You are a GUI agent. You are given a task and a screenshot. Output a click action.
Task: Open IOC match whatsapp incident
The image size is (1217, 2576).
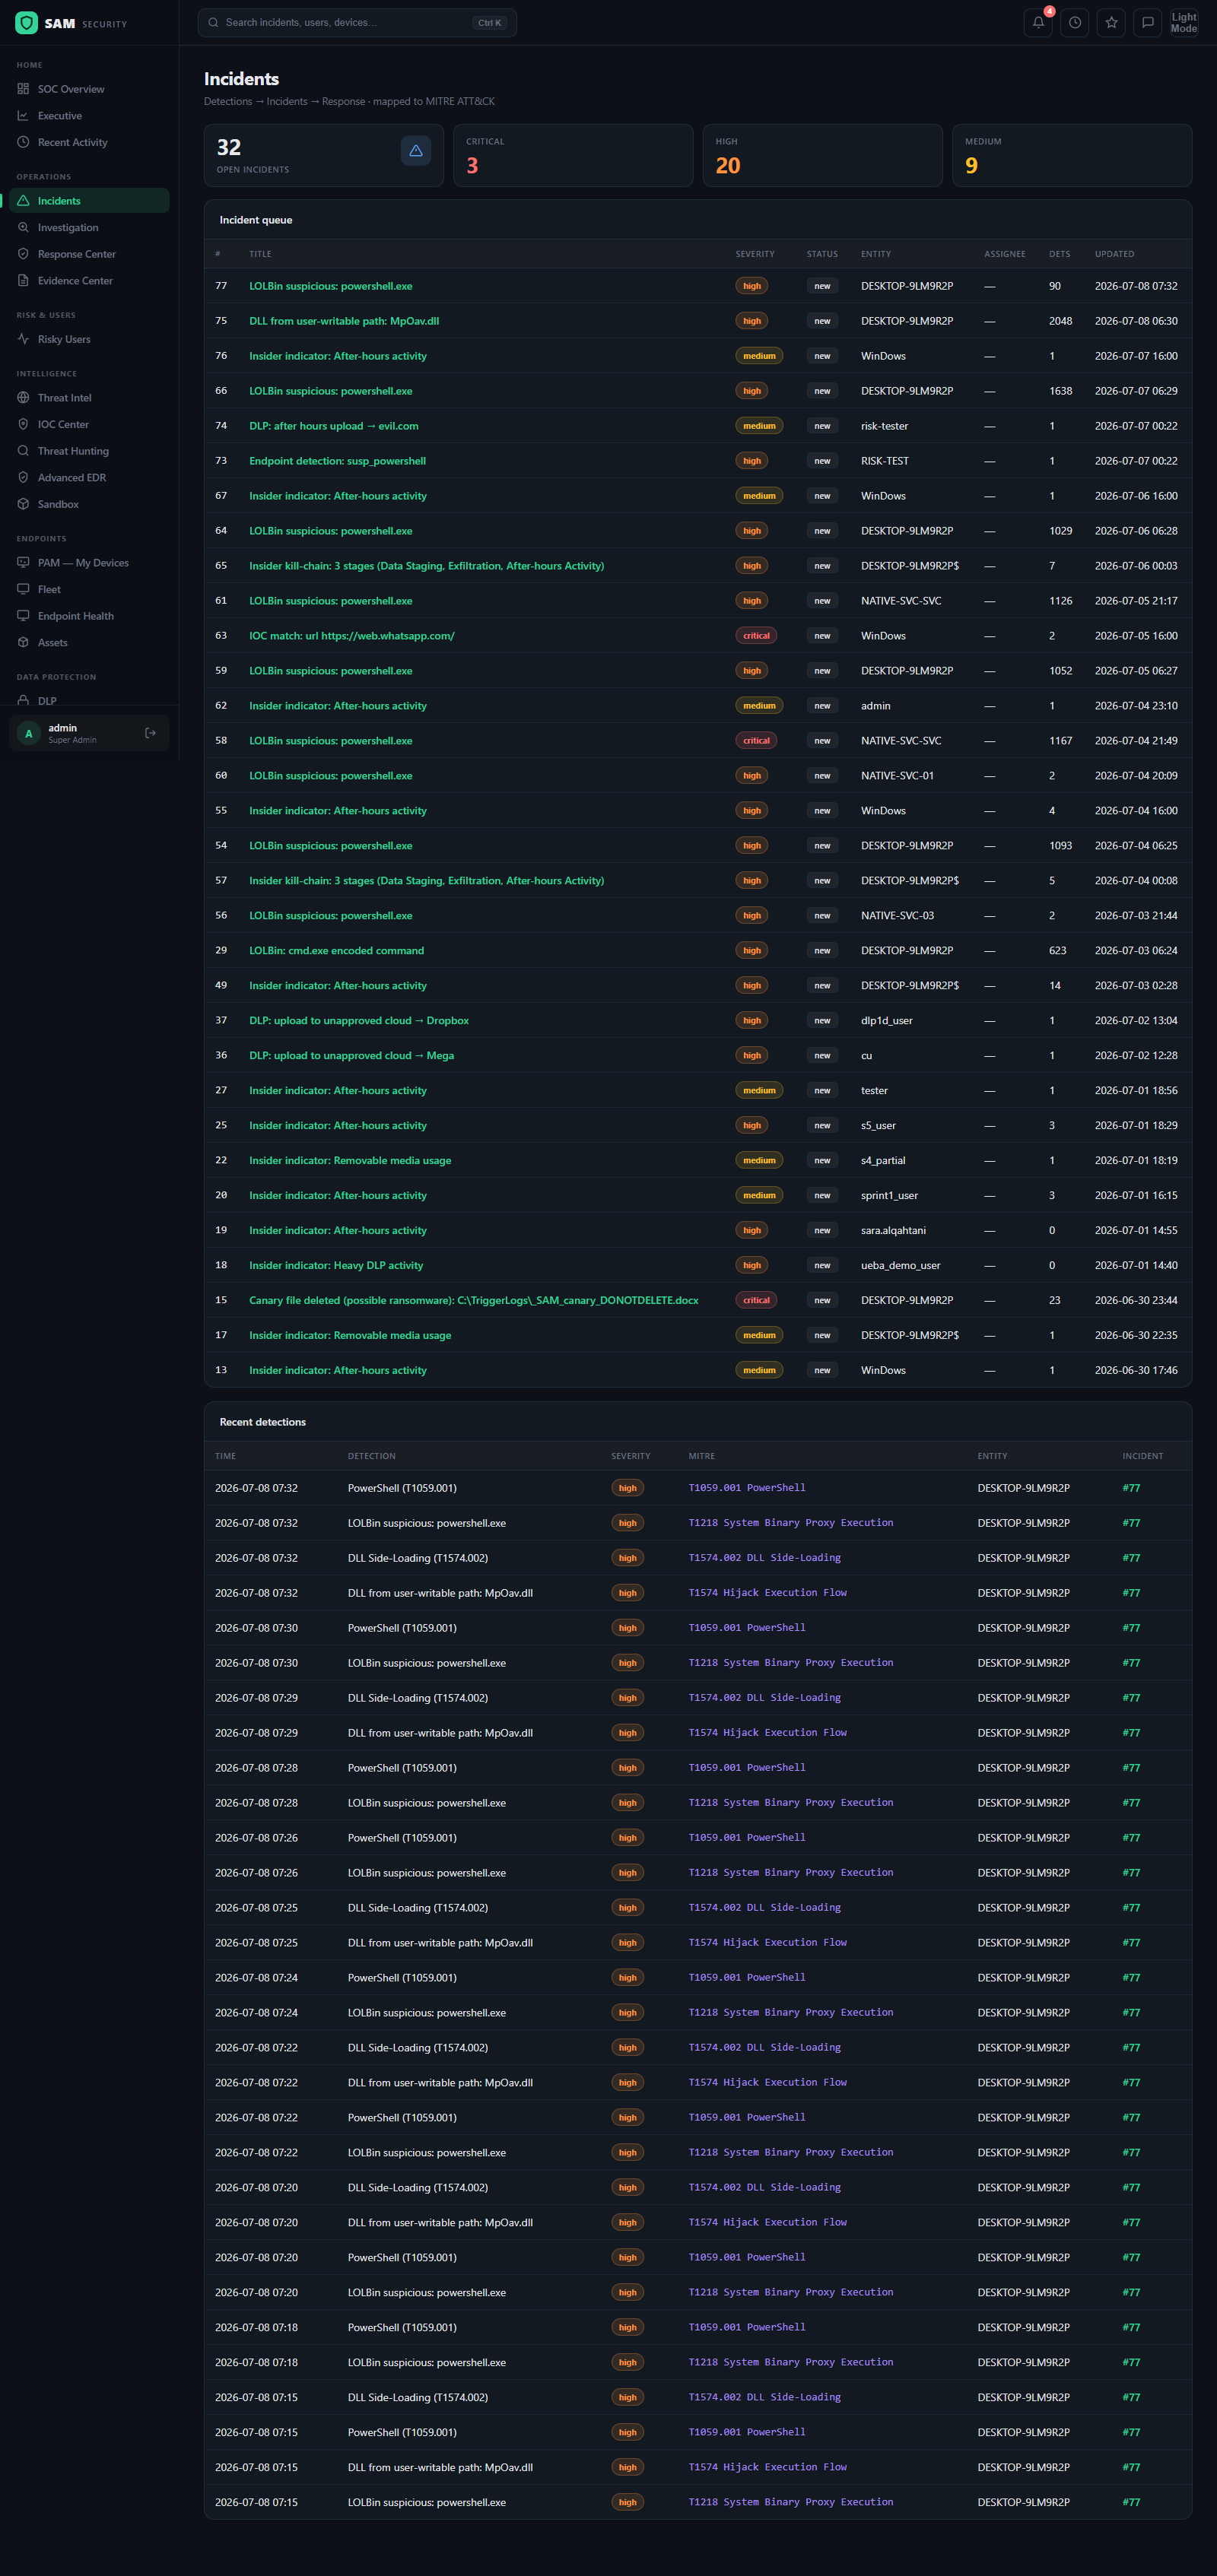352,636
